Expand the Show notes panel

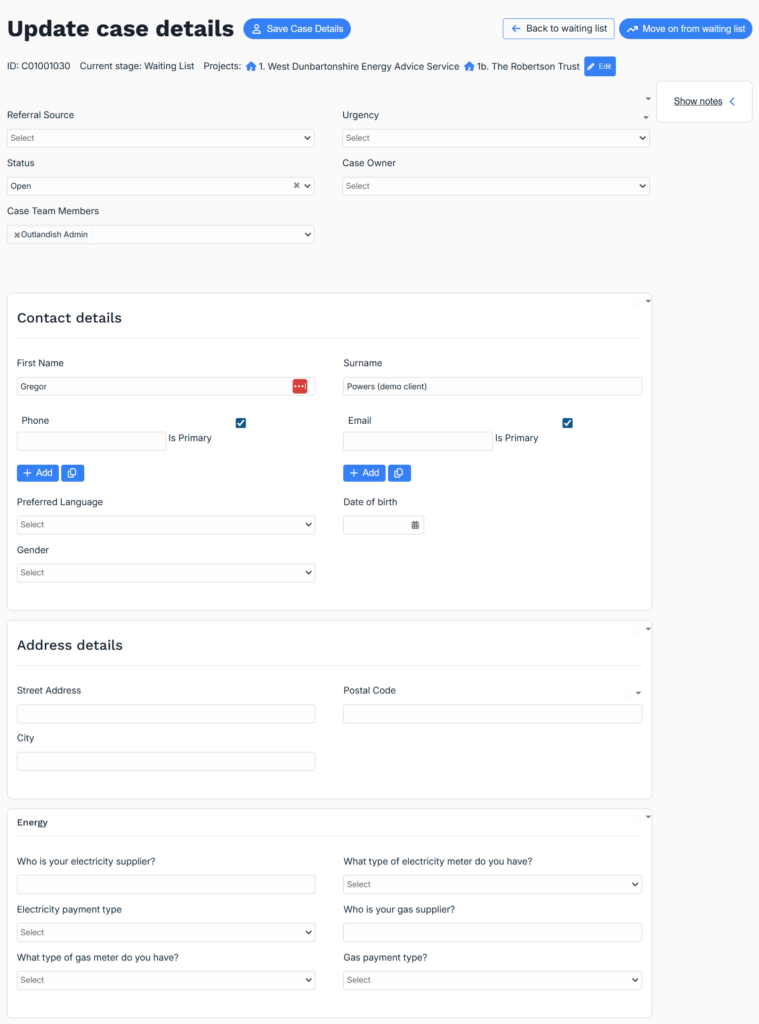click(704, 102)
